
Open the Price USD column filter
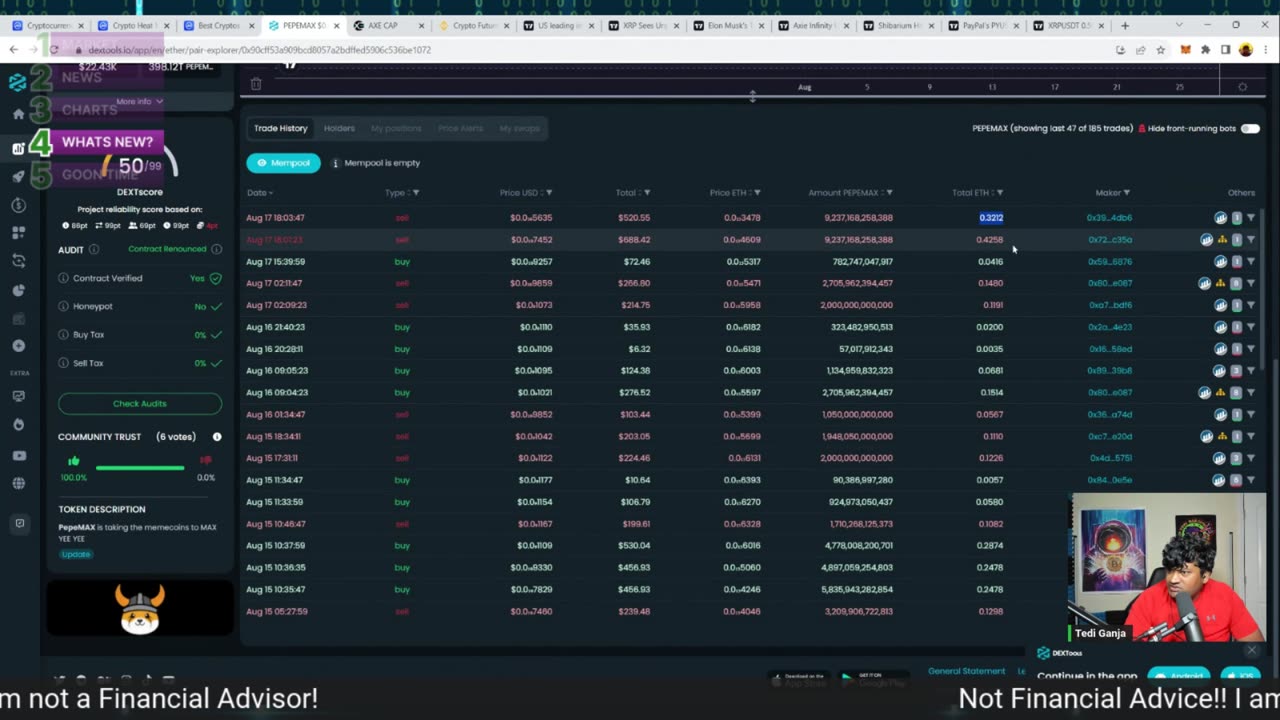click(549, 193)
